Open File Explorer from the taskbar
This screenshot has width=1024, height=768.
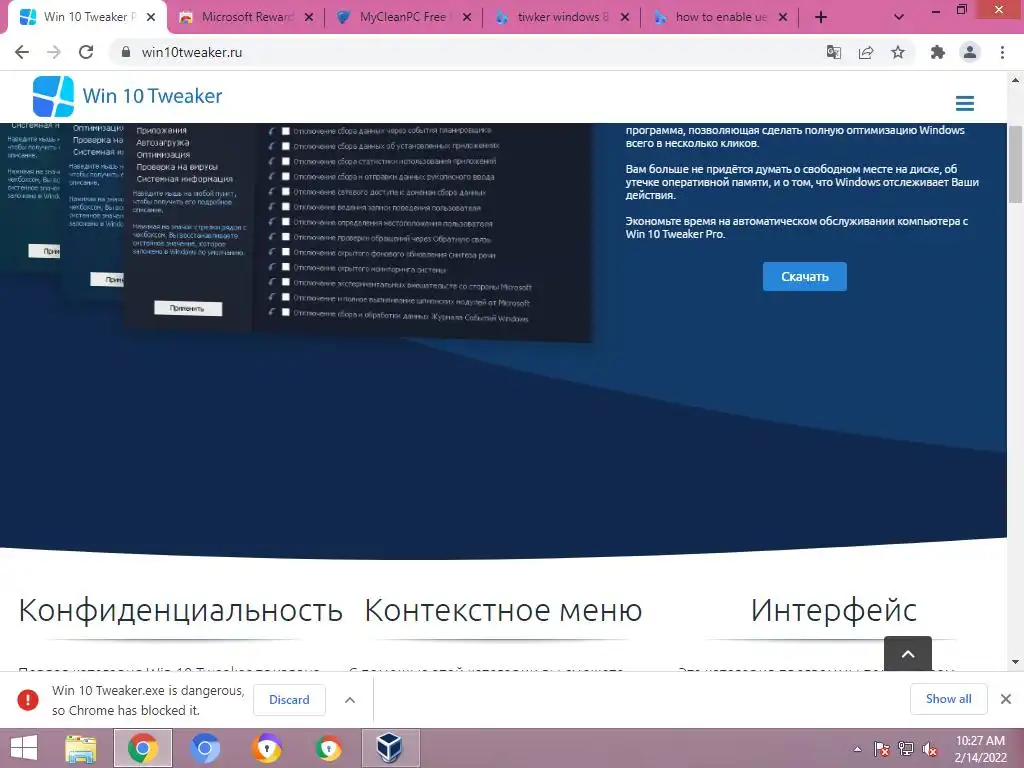coord(81,748)
